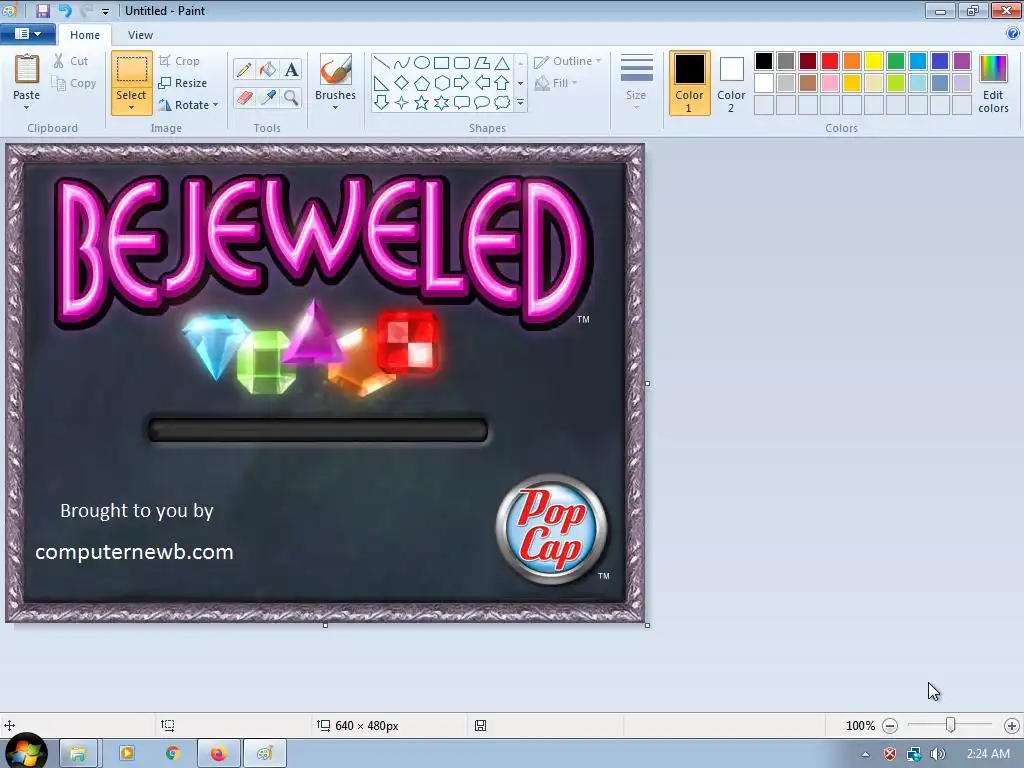Pick the Right arrow shape

[x=462, y=83]
